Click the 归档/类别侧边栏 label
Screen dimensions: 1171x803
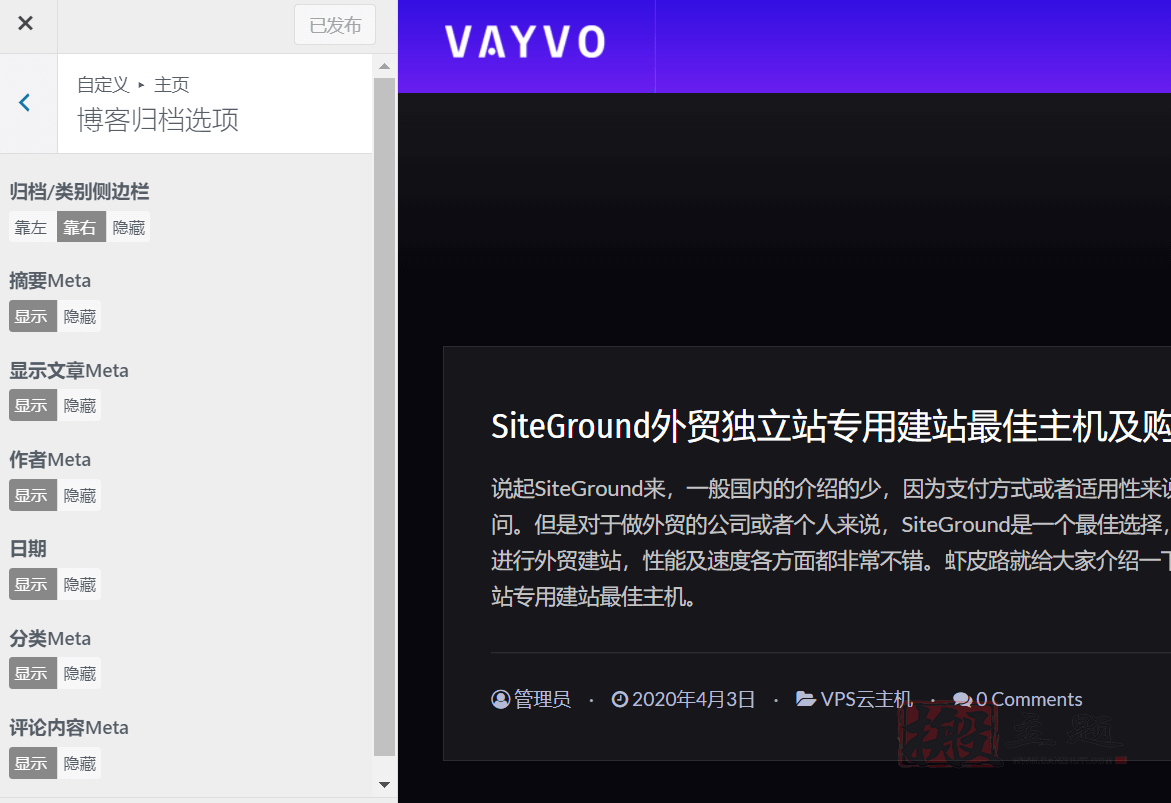pyautogui.click(x=79, y=191)
